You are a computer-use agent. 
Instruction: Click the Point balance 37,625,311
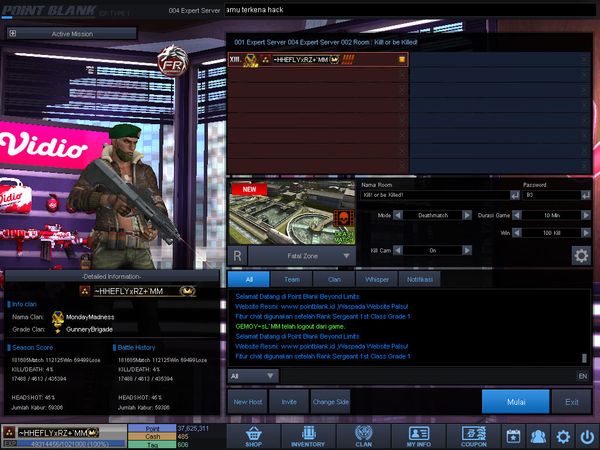point(193,428)
